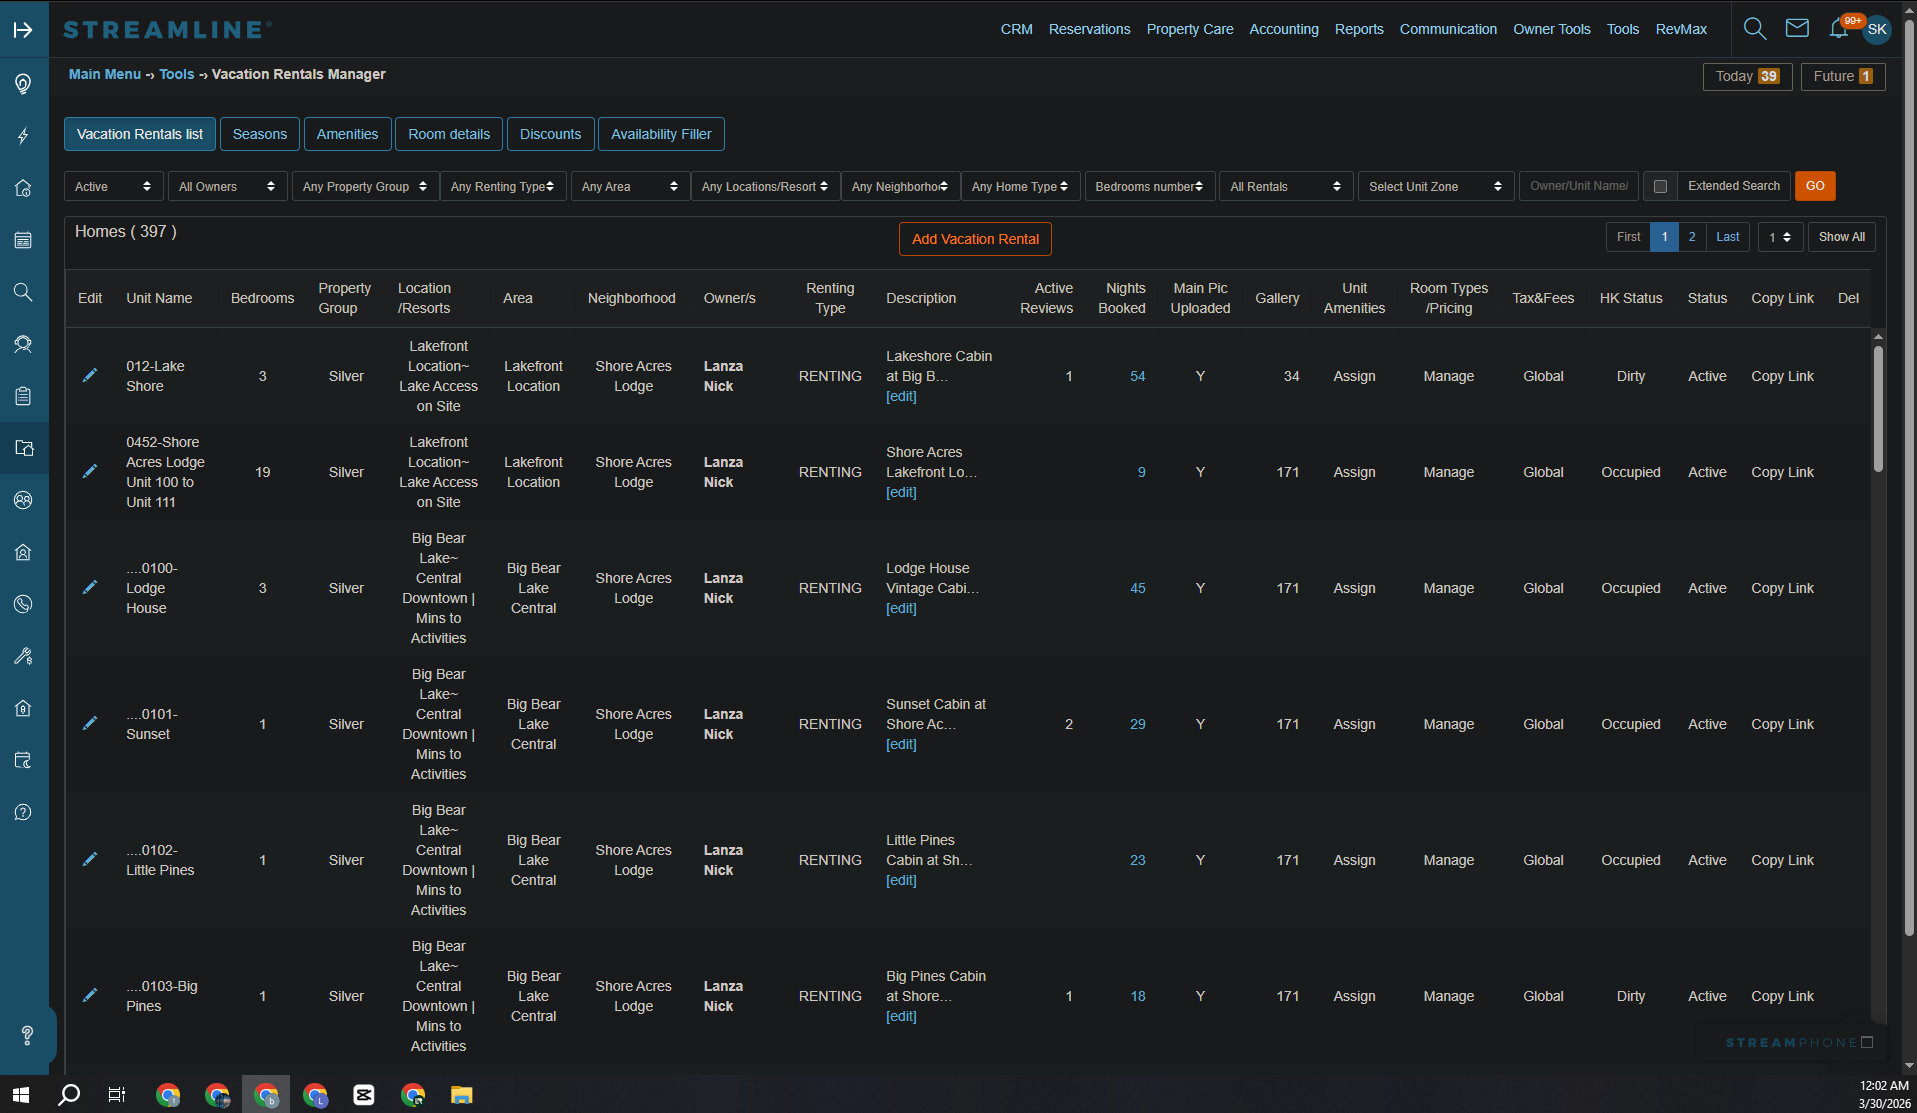Viewport: 1917px width, 1113px height.
Task: Click the Owner/Unit Name search field
Action: pos(1578,186)
